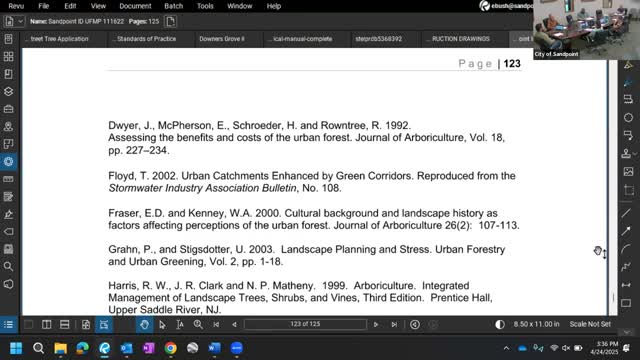Toggle the bottom-left panel list button
Image resolution: width=640 pixels, height=360 pixels.
click(8, 324)
